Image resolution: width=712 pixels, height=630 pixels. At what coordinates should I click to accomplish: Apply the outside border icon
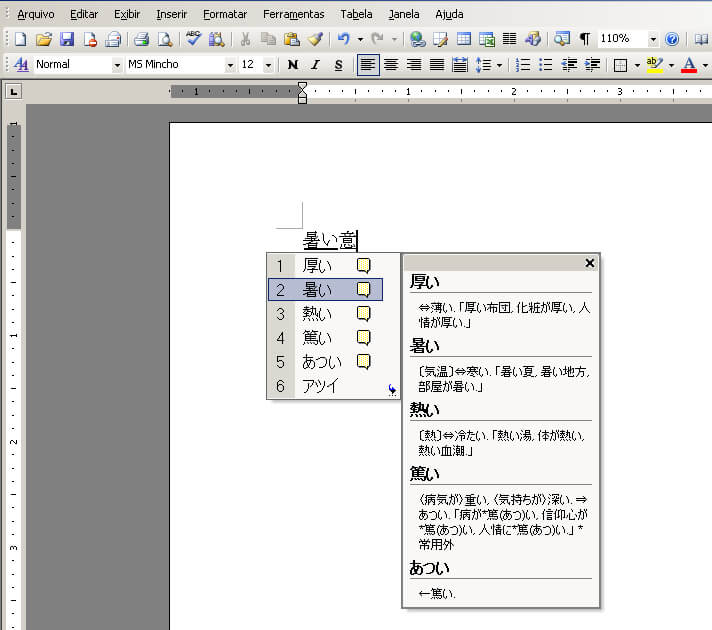click(x=620, y=65)
